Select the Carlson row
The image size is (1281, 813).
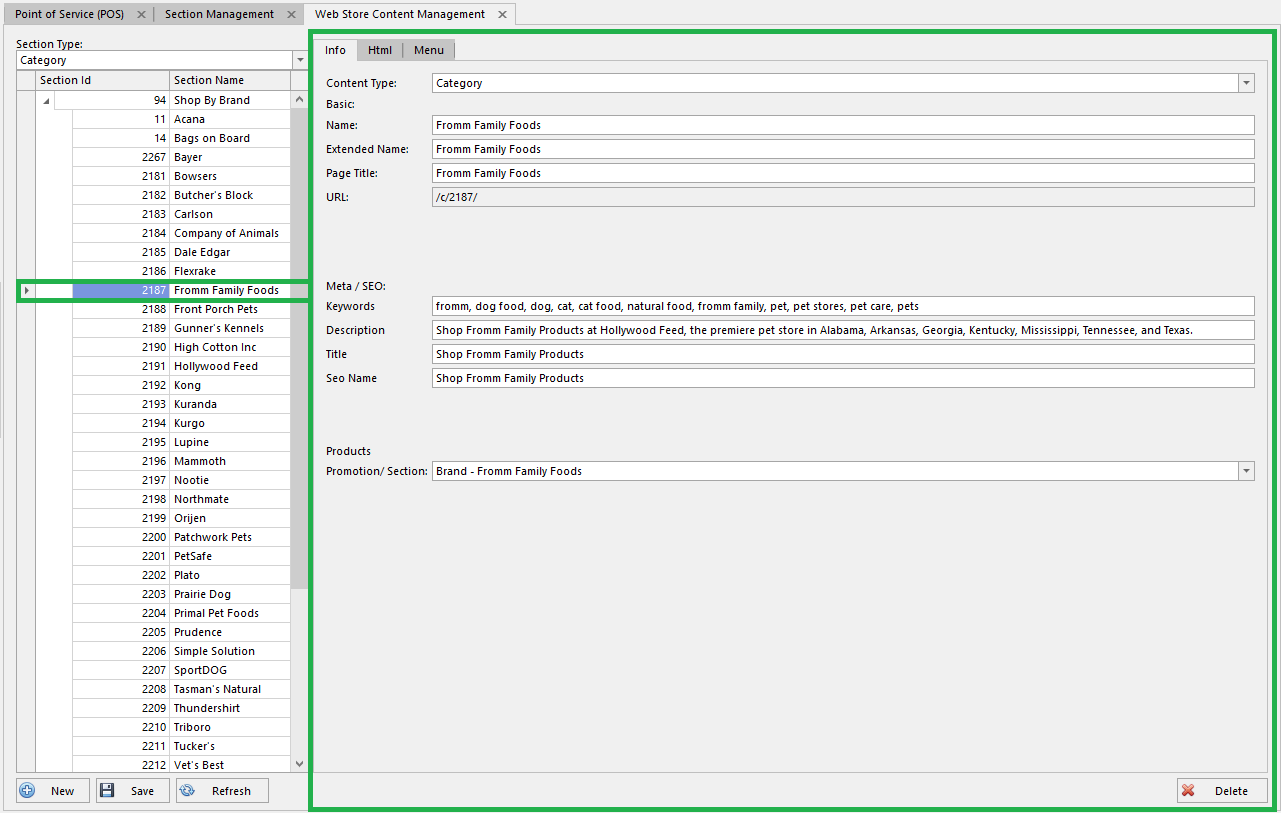pos(181,214)
